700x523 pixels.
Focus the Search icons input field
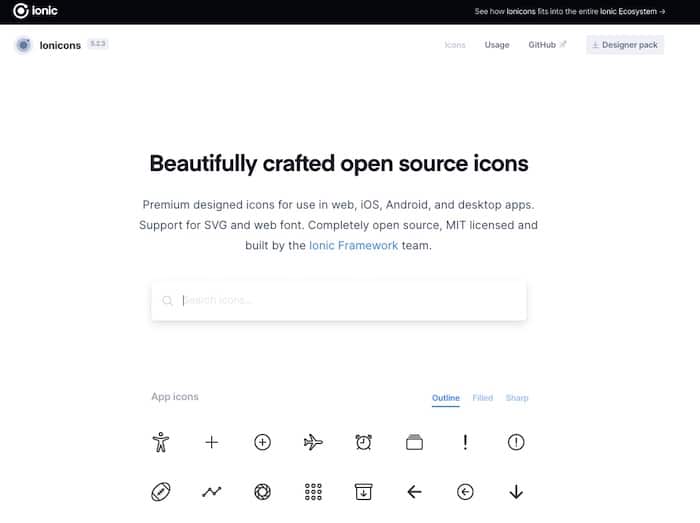click(339, 300)
